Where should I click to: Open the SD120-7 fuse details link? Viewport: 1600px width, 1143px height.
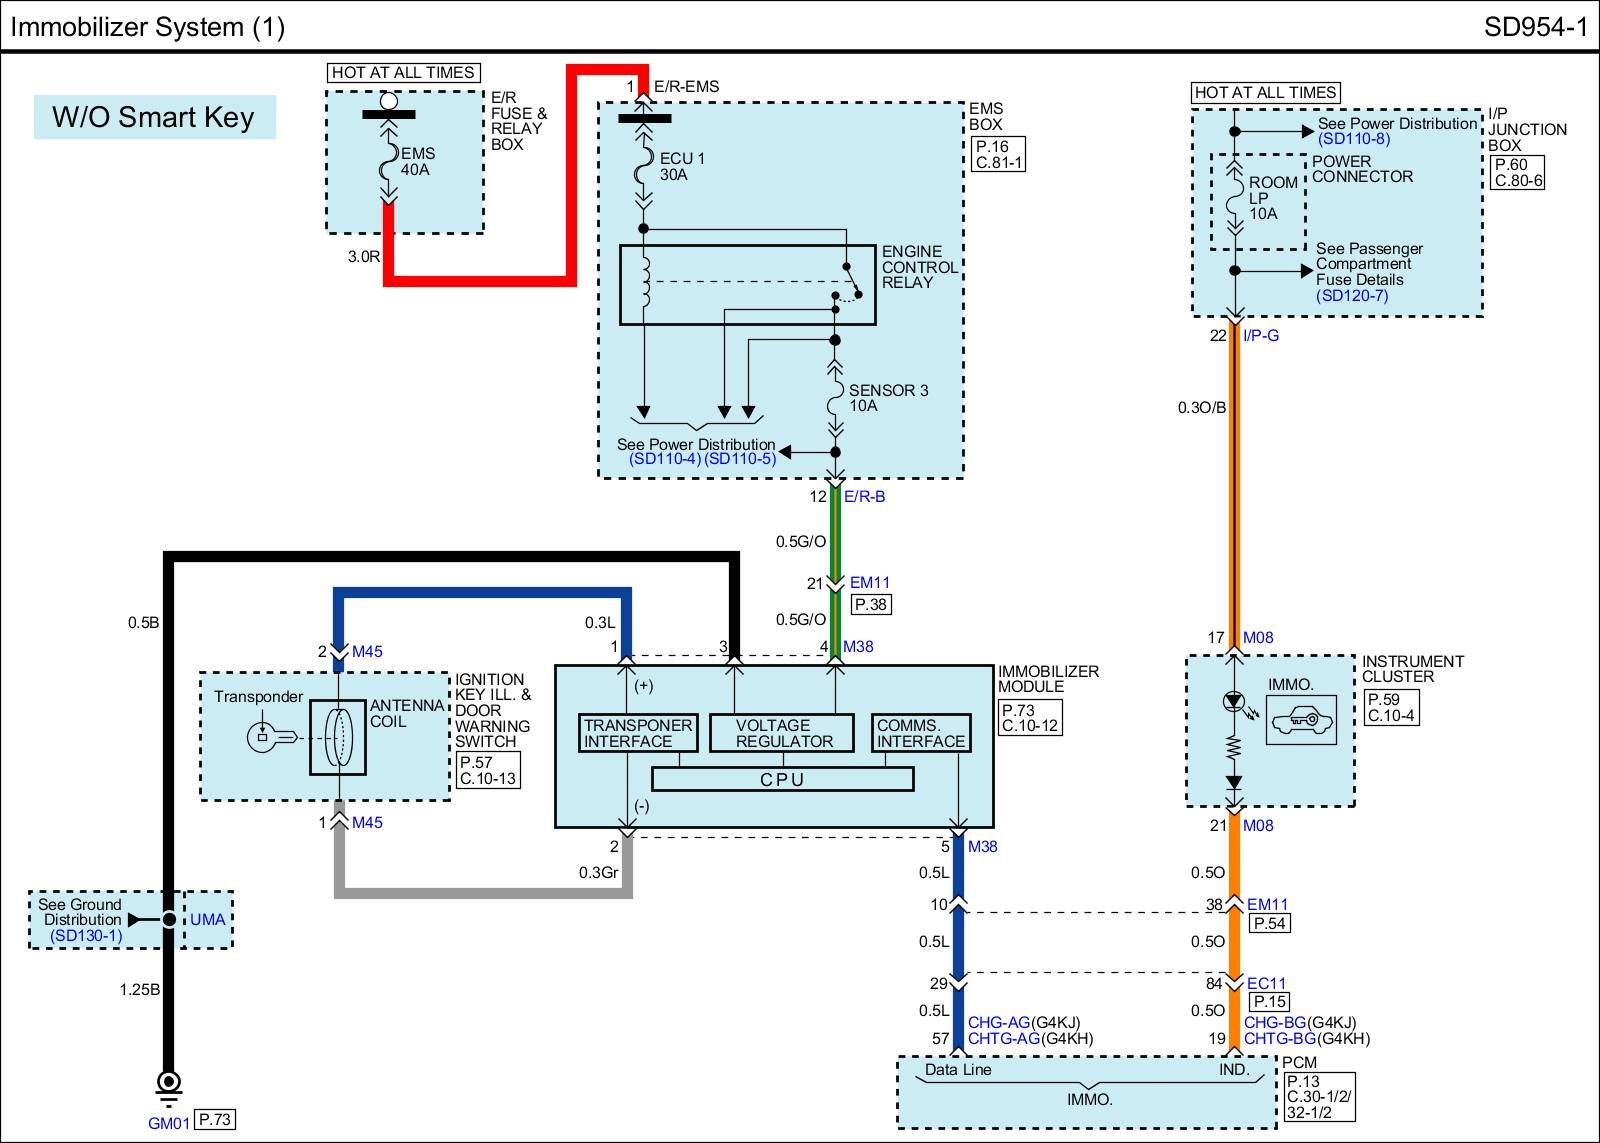pyautogui.click(x=1352, y=295)
